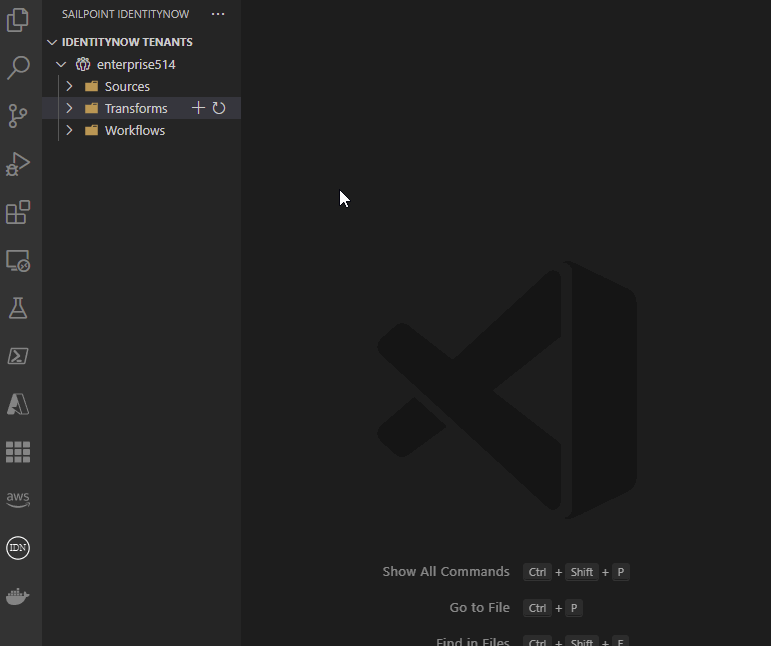
Task: Select the Transforms folder label
Action: (x=136, y=108)
